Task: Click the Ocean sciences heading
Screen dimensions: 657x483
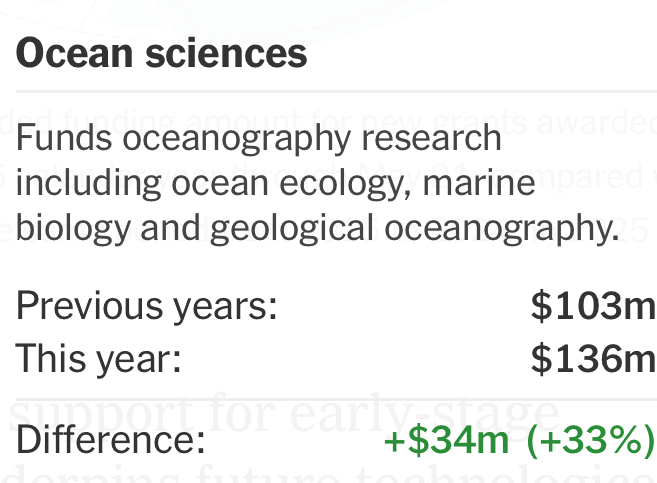Action: click(161, 54)
